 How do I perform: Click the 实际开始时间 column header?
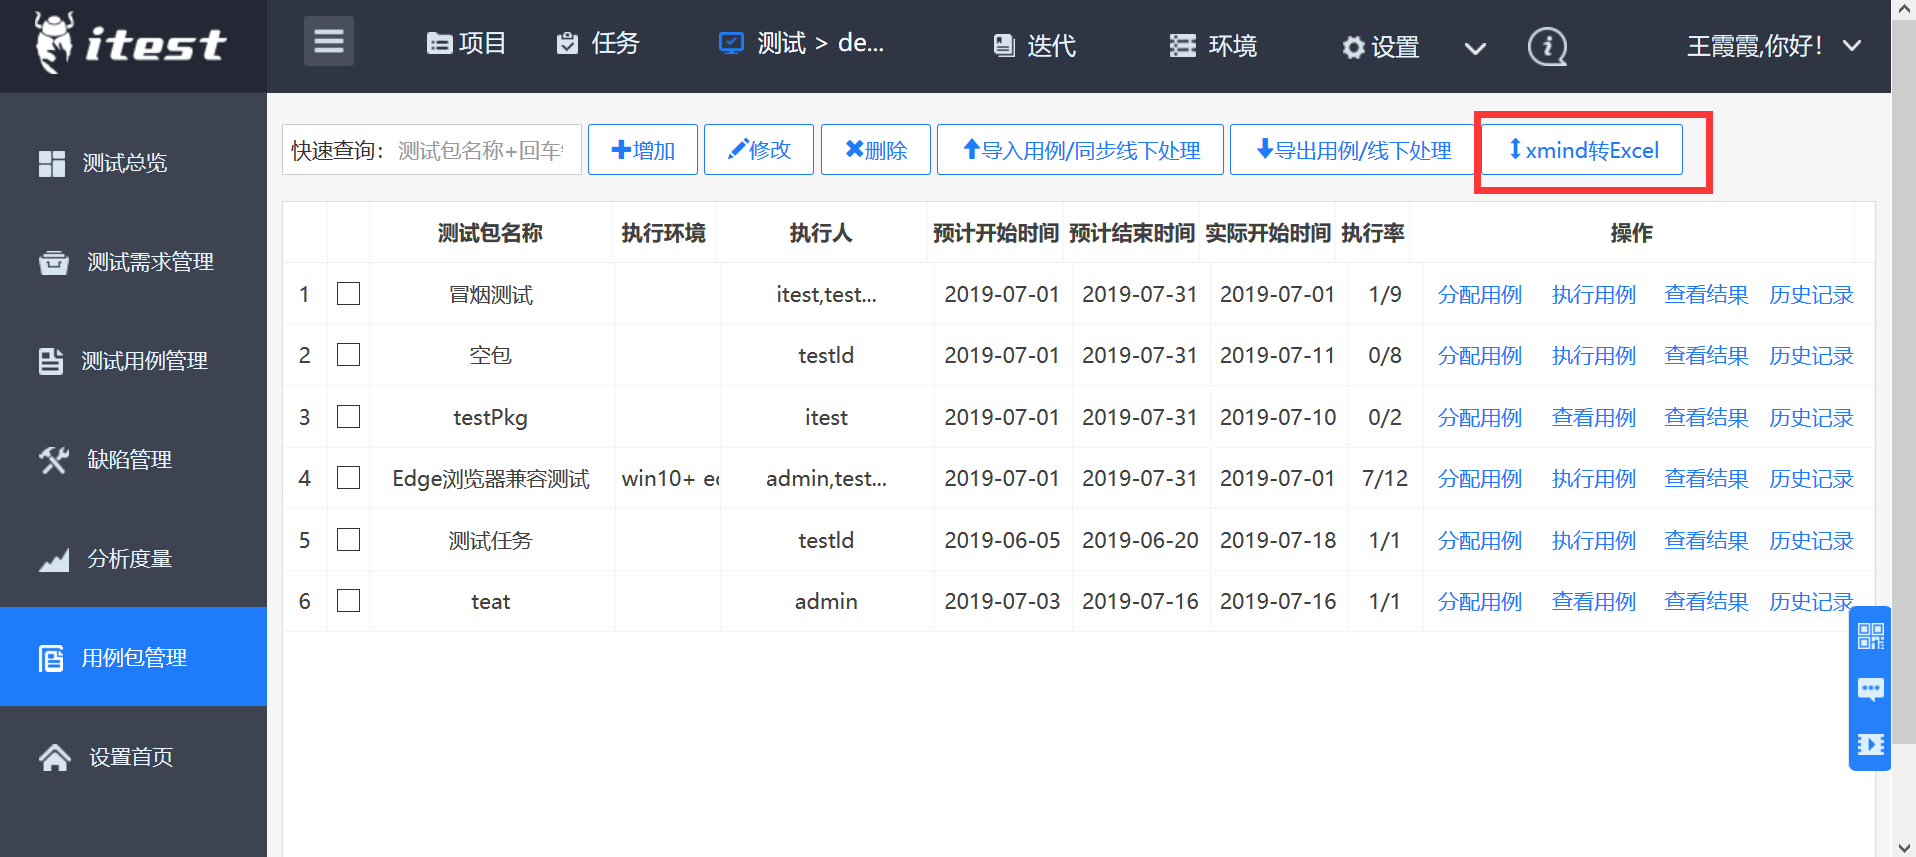point(1268,233)
